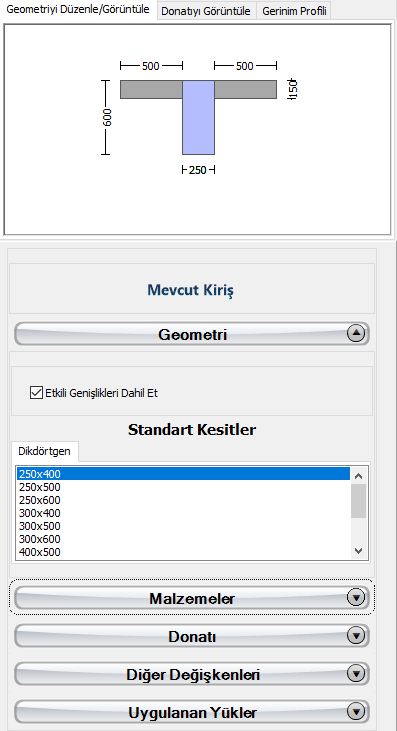Click the 250 width dimension label
The image size is (397, 731).
pyautogui.click(x=198, y=170)
